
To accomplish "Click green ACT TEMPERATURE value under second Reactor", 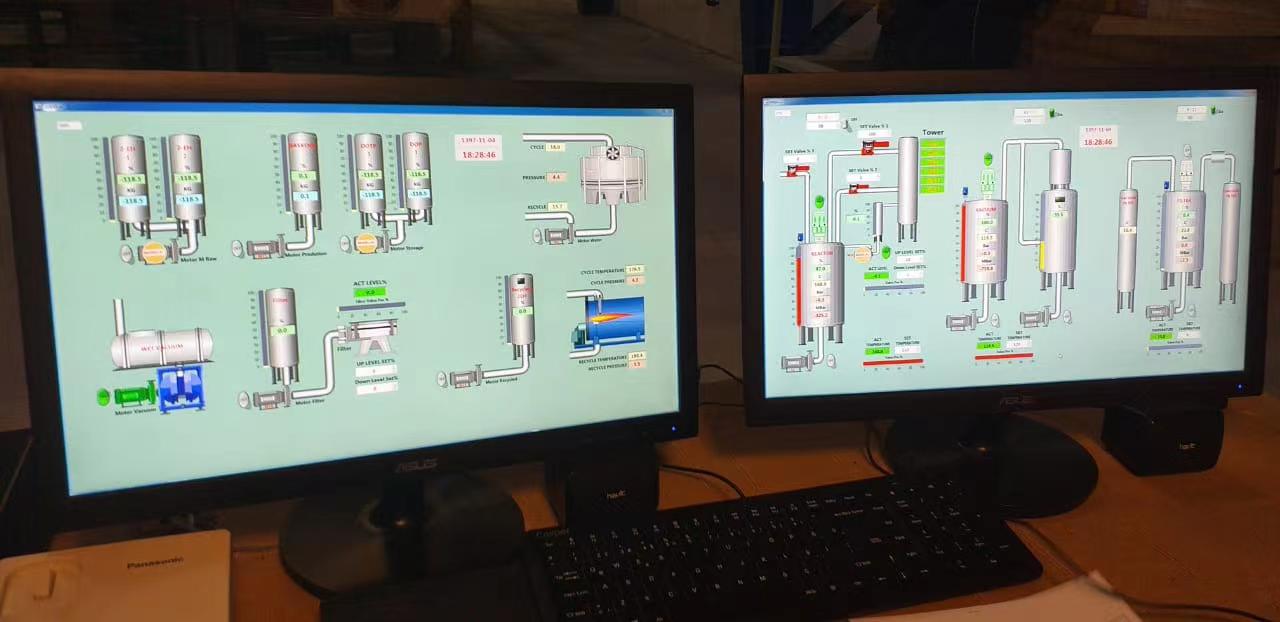I will coord(989,346).
